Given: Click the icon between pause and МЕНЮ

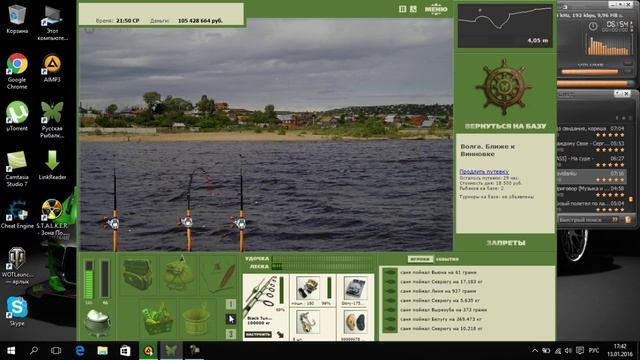Looking at the screenshot, I should point(413,9).
